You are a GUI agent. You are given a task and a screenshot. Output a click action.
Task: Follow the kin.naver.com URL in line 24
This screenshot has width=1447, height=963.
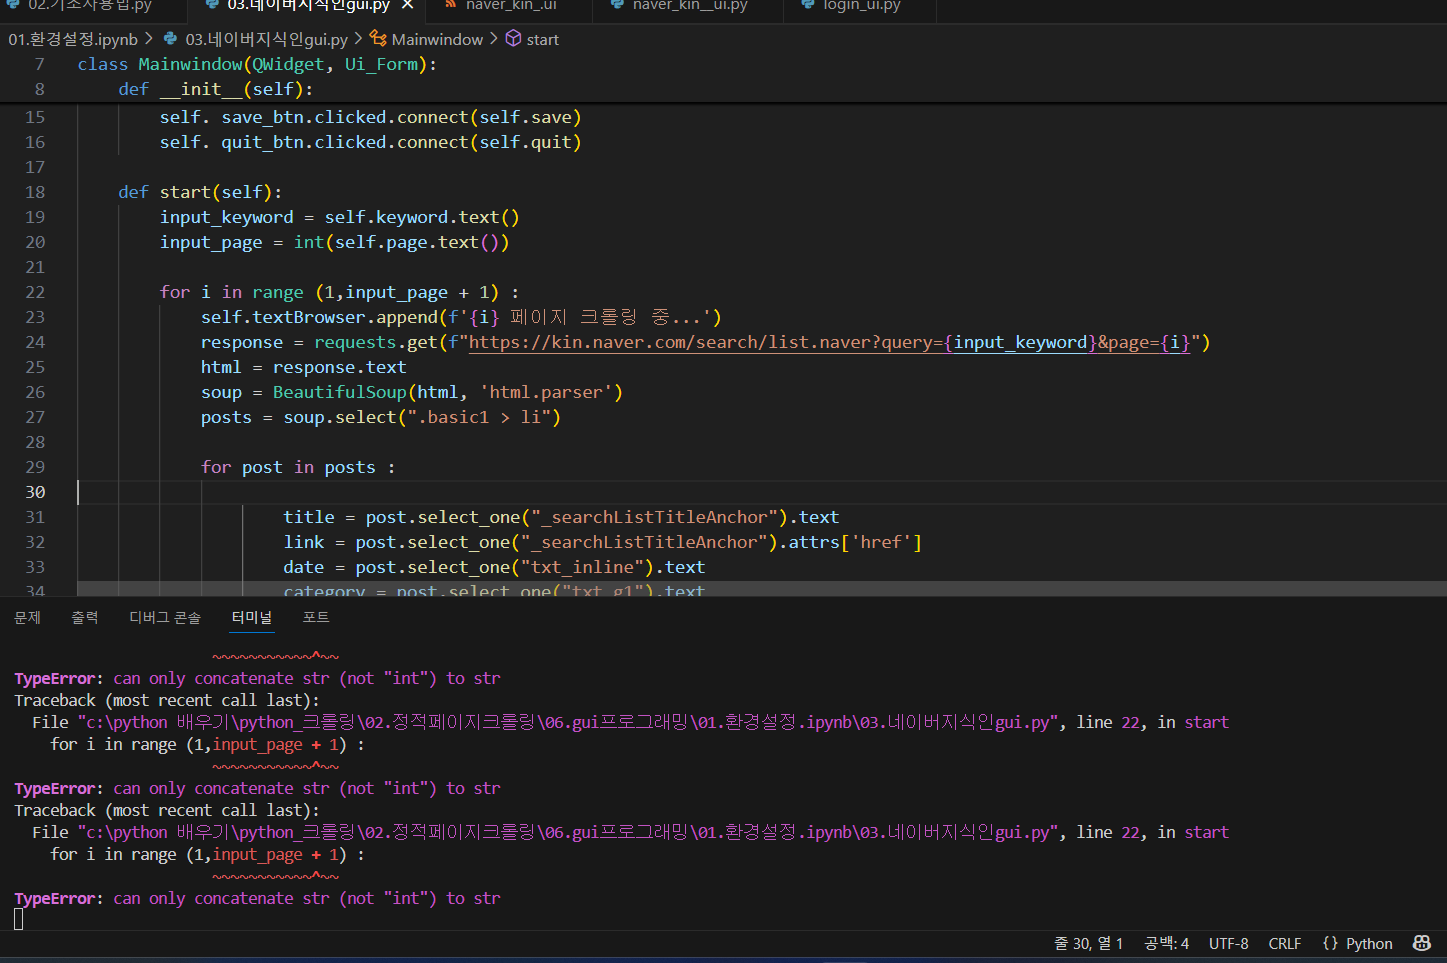pyautogui.click(x=830, y=342)
